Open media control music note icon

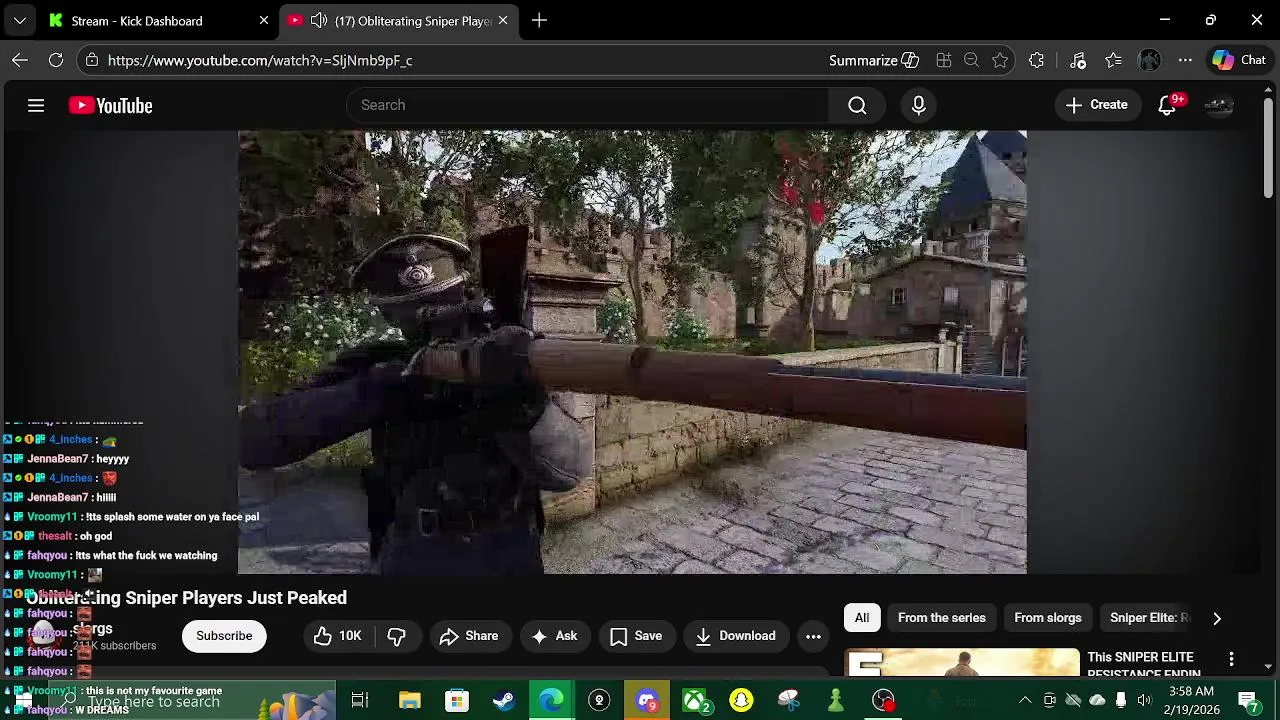[1078, 60]
